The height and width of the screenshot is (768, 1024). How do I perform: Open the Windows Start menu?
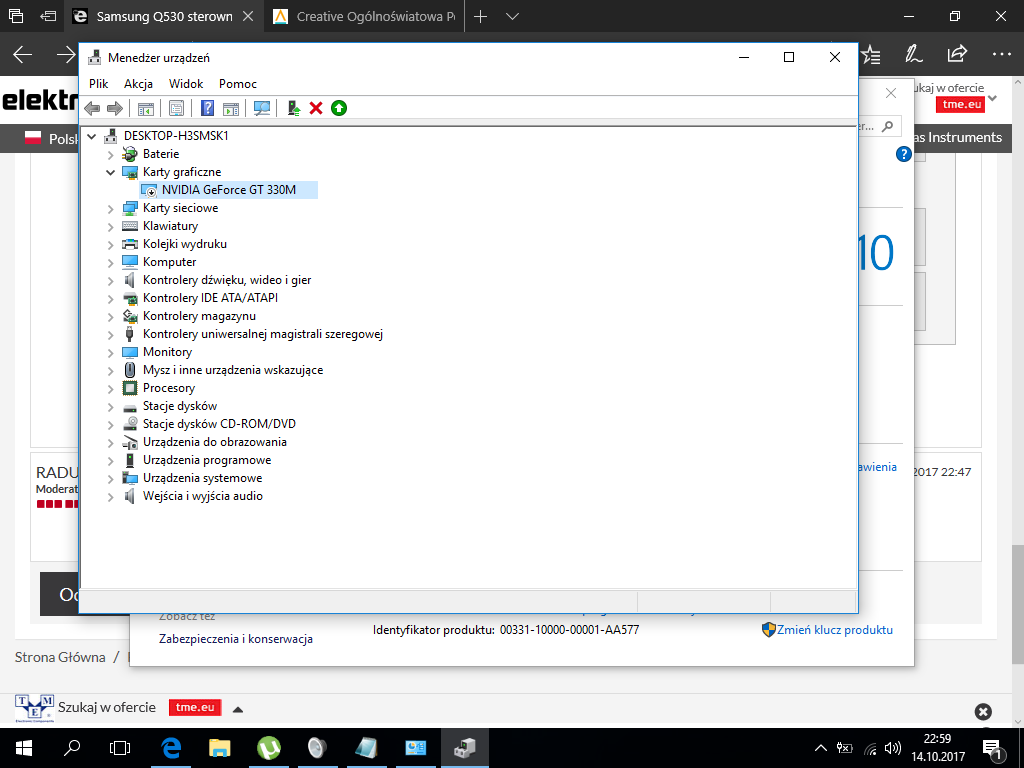24,748
